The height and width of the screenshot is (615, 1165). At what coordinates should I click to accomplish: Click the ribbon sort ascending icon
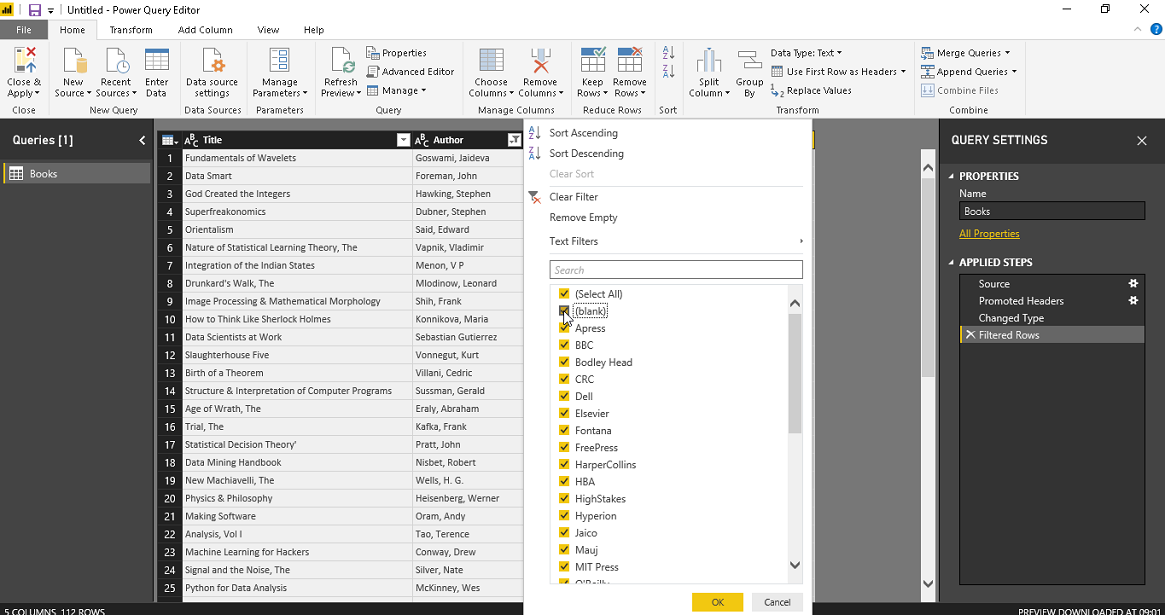(668, 53)
